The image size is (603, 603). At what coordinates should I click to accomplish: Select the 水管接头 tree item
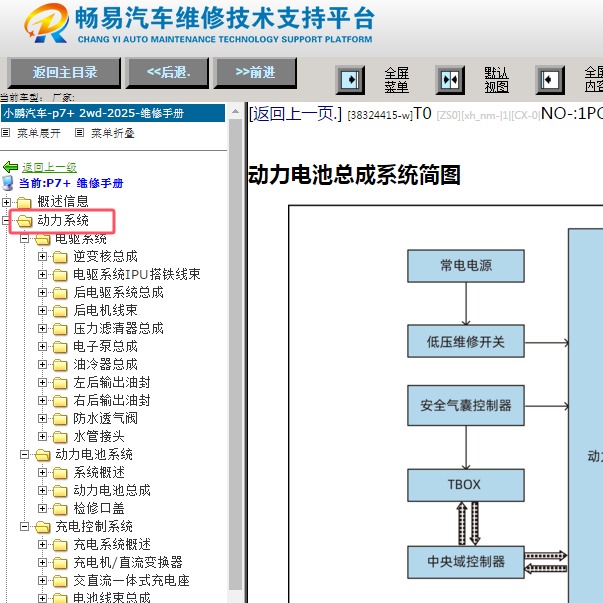99,436
